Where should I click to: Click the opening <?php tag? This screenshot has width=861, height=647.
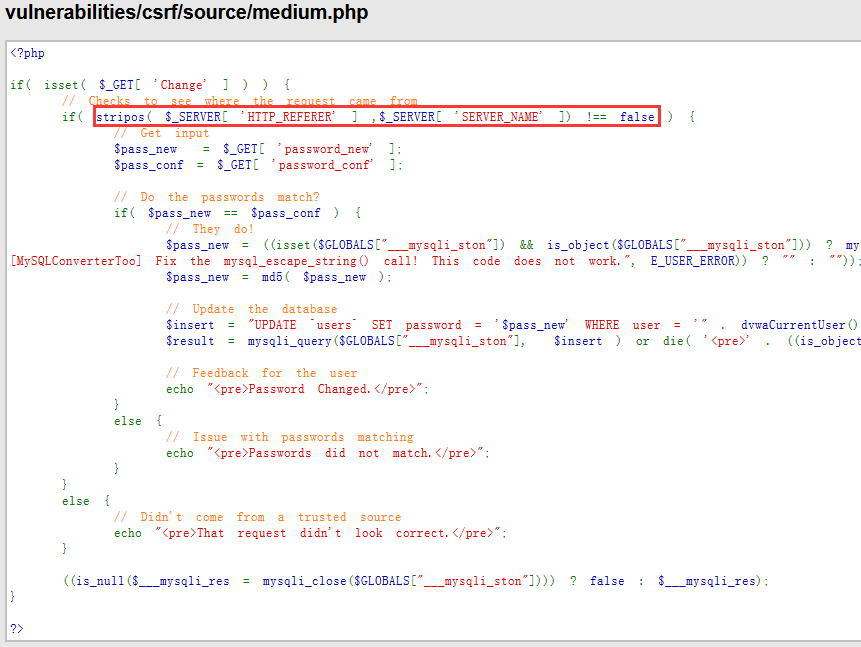[x=27, y=53]
